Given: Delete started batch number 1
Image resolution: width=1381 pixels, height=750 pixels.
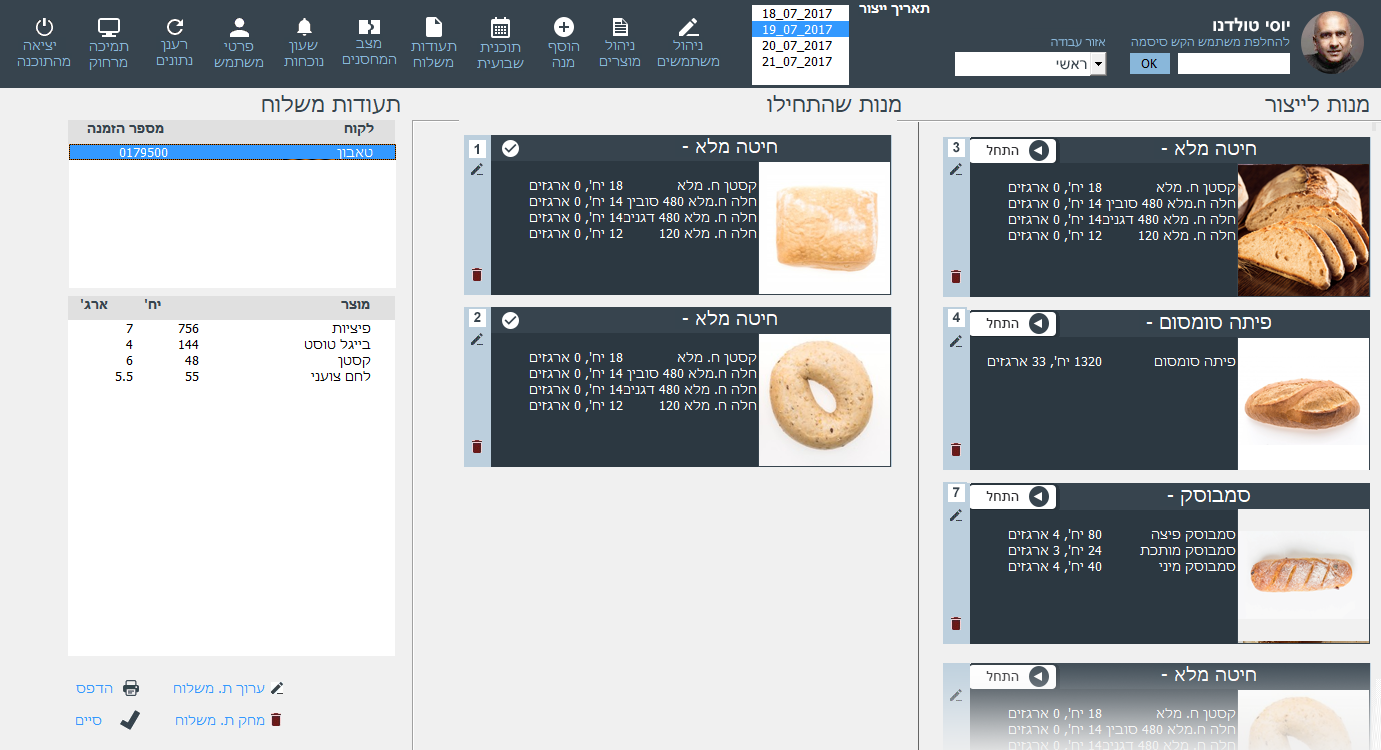Looking at the screenshot, I should pos(477,274).
